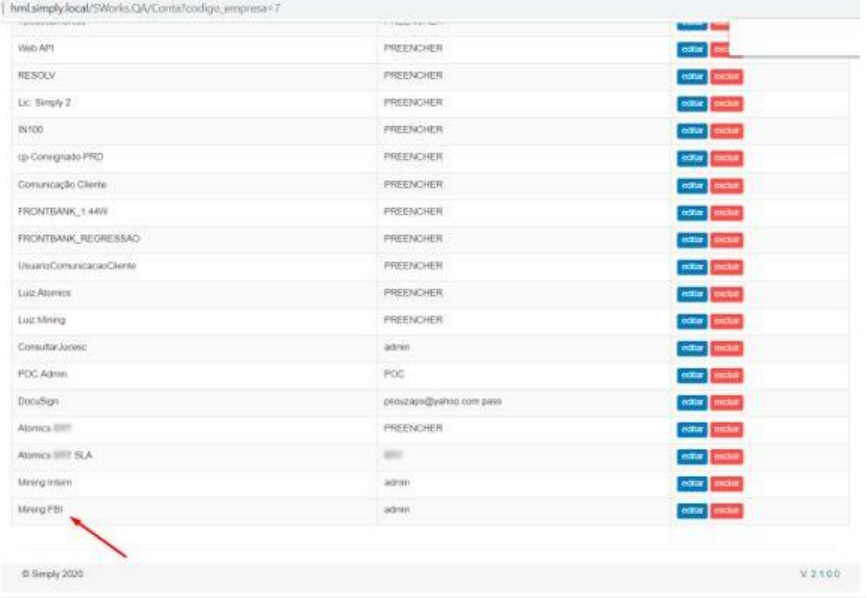Edit the ConsultarJucesc account
This screenshot has height=598, width=867.
pyautogui.click(x=692, y=348)
